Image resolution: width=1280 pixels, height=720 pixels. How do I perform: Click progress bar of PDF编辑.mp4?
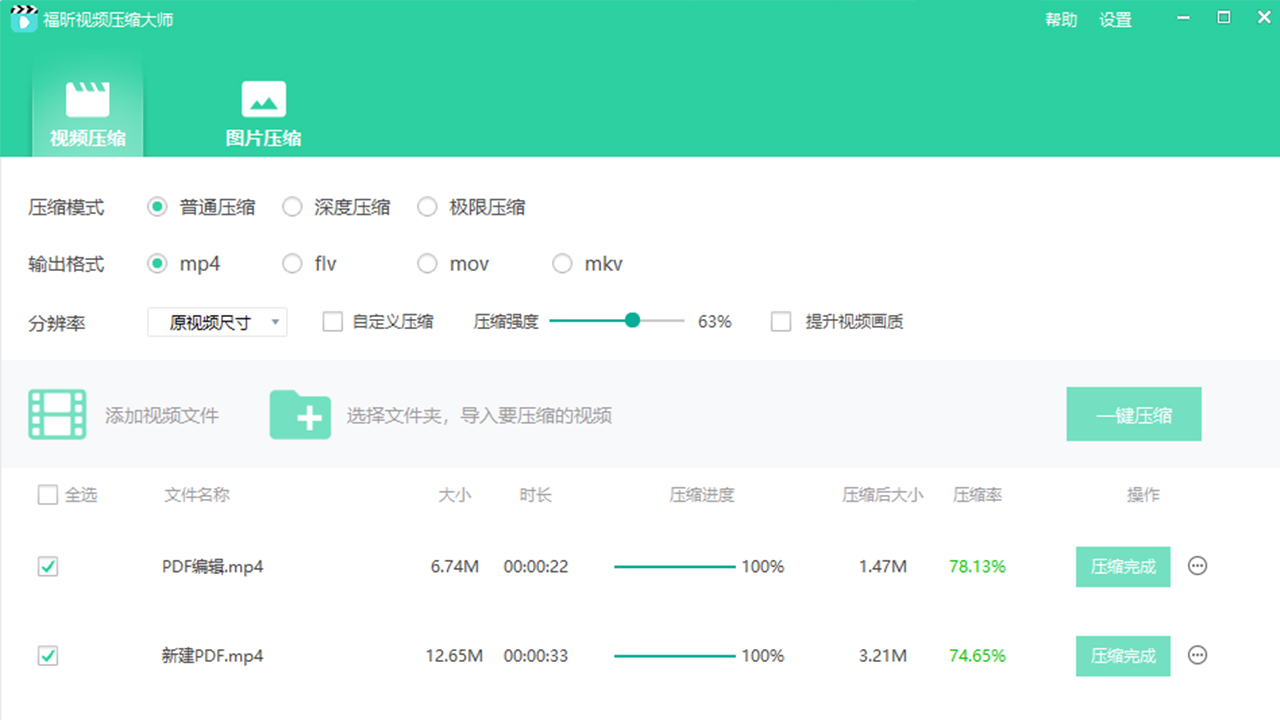pos(674,566)
